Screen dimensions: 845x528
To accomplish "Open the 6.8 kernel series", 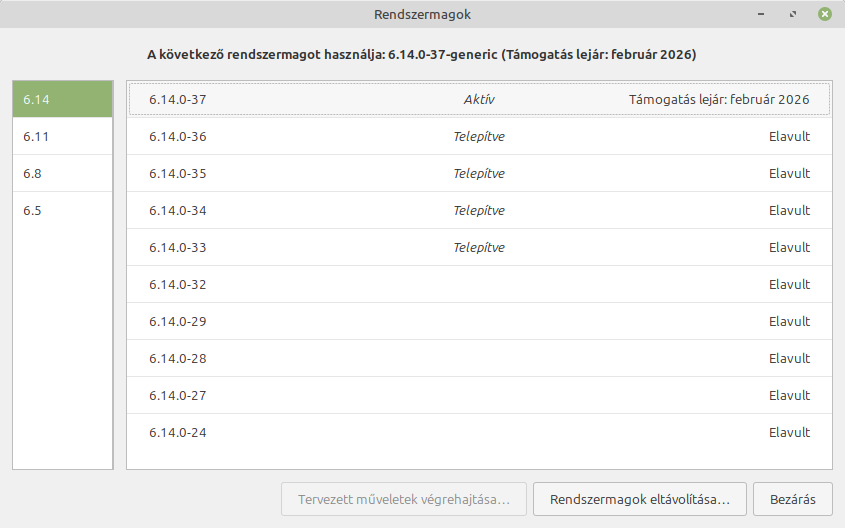I will pyautogui.click(x=62, y=173).
